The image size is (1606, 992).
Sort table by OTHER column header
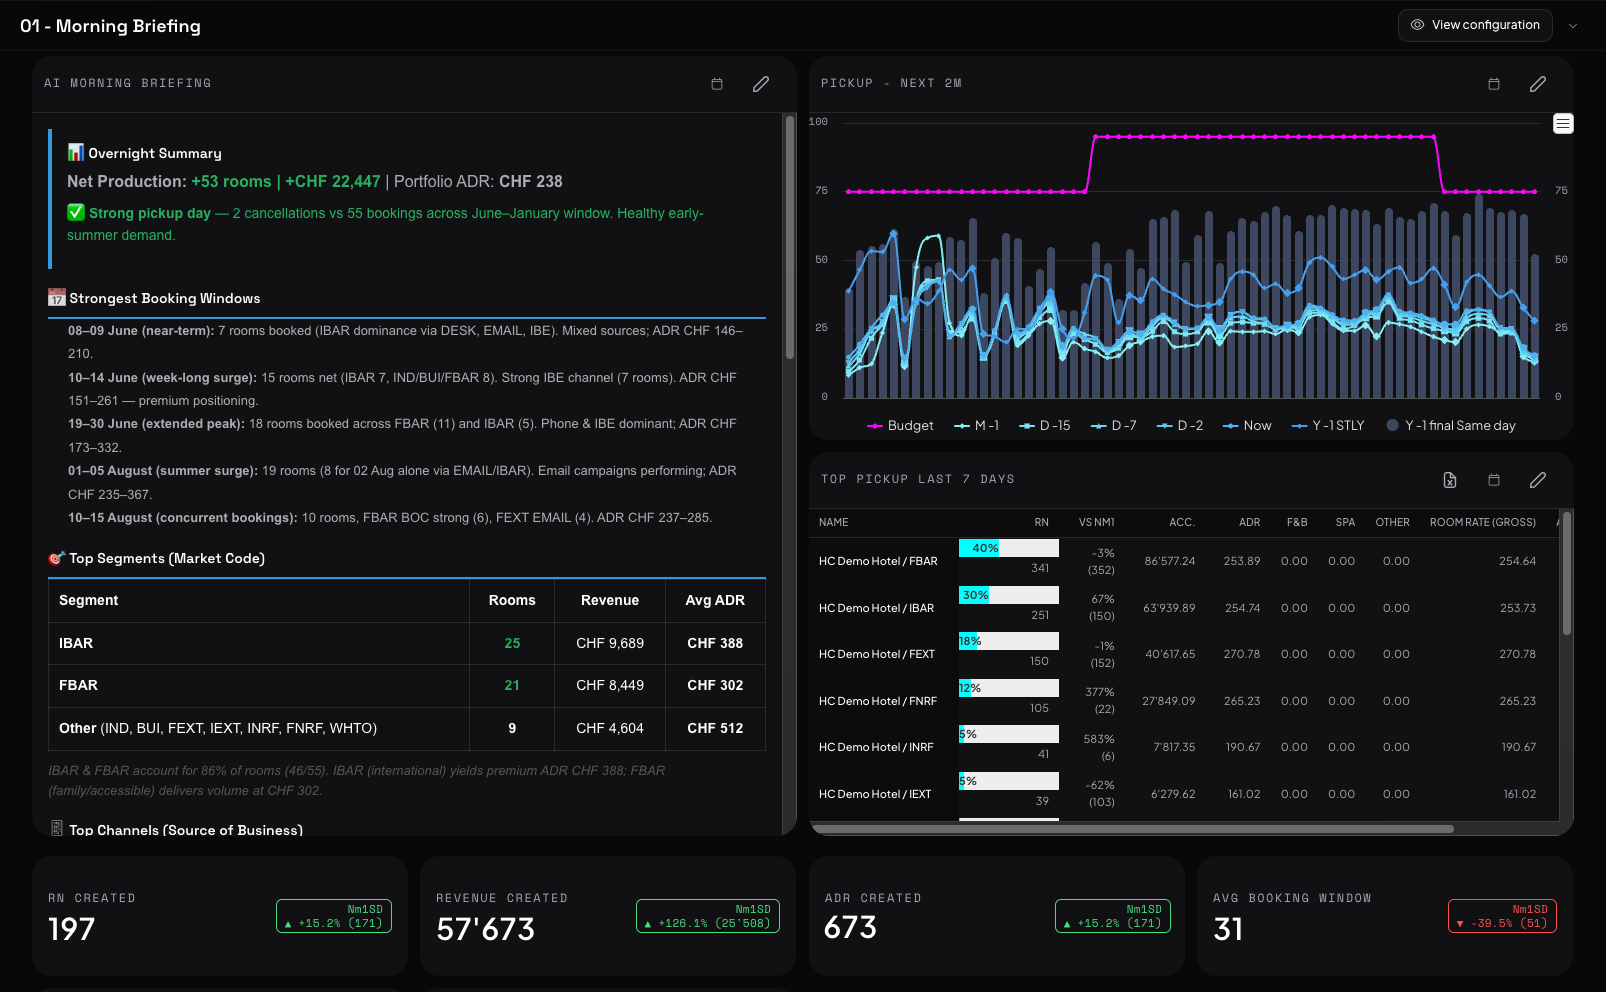[x=1392, y=523]
